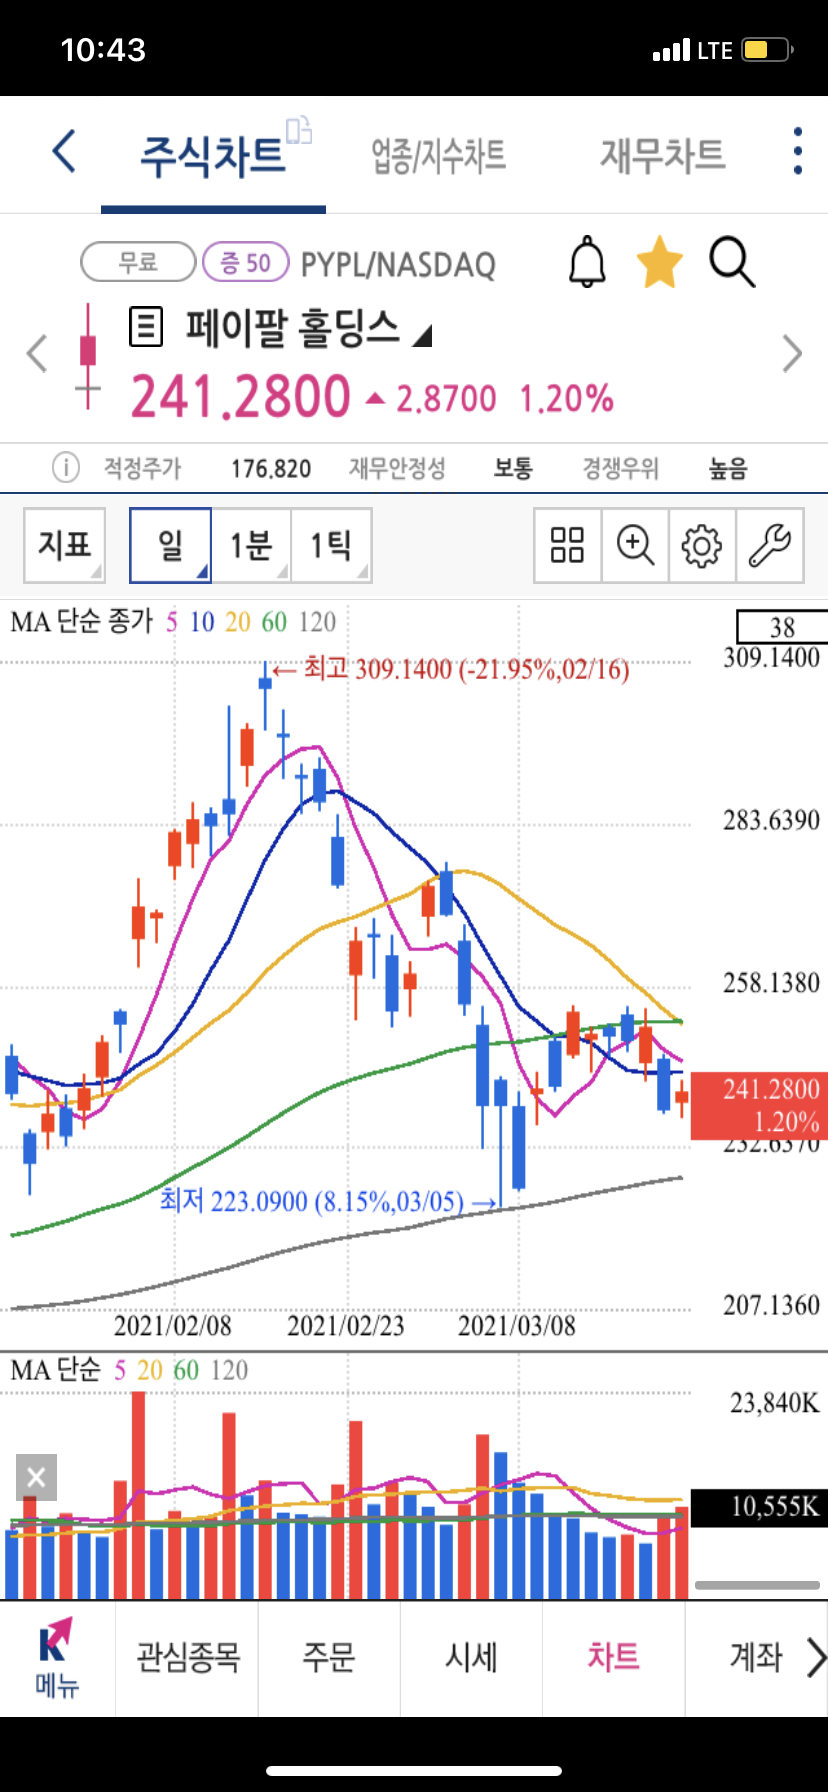Screen dimensions: 828x1792
Task: Open 메뉴 main menu icon
Action: pyautogui.click(x=57, y=1658)
